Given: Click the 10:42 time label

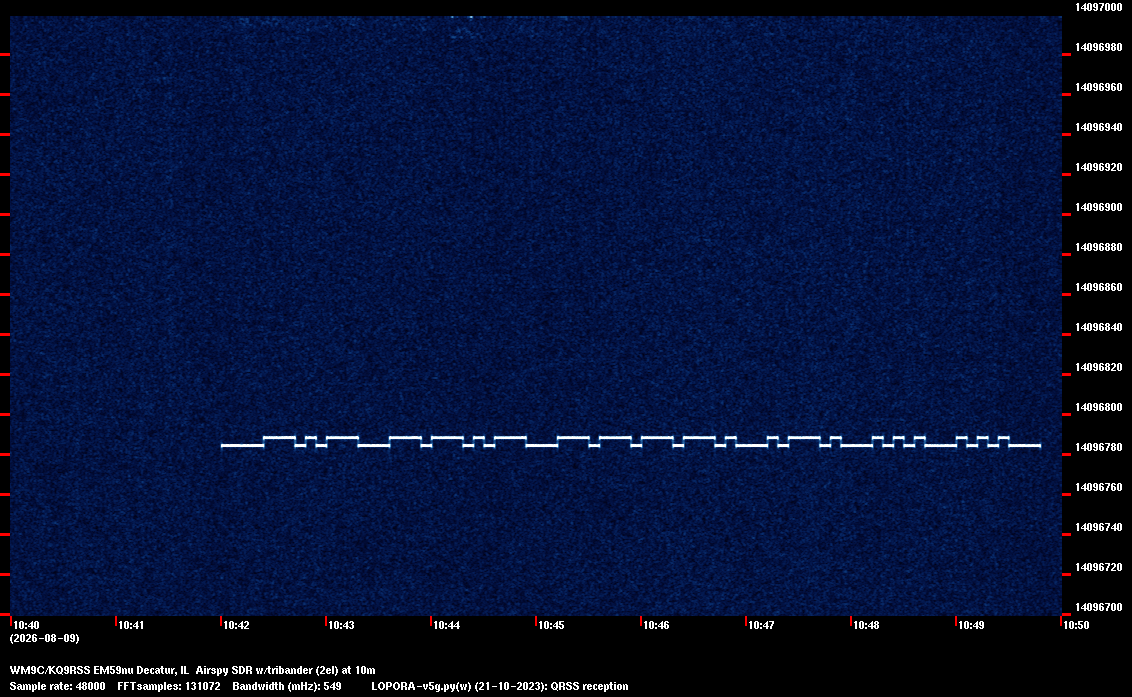Looking at the screenshot, I should tap(236, 625).
